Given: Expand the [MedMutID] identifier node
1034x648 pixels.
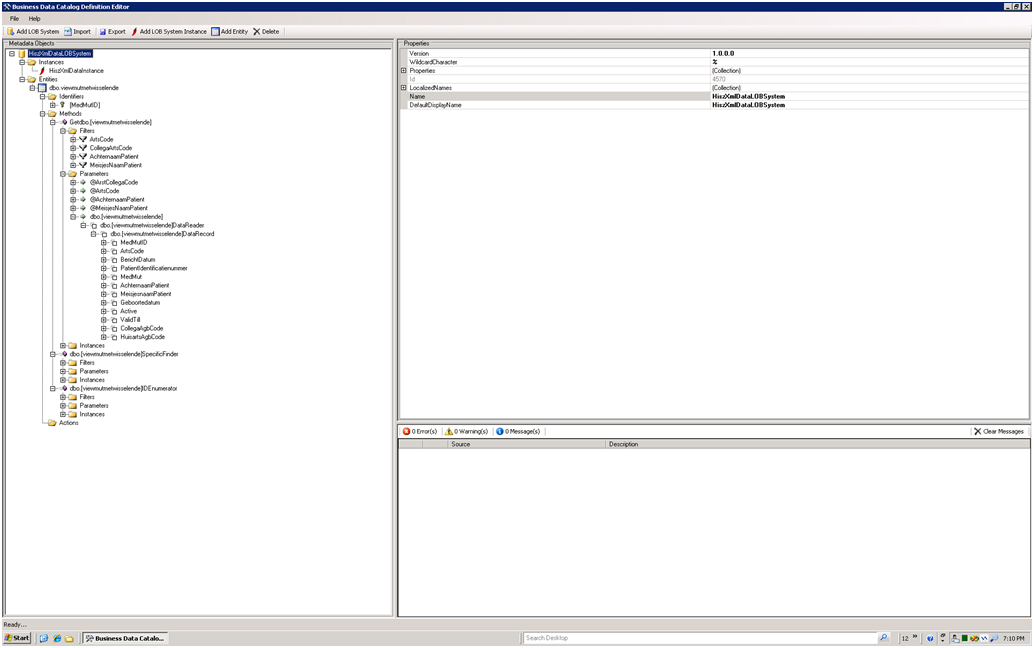Looking at the screenshot, I should click(x=53, y=105).
